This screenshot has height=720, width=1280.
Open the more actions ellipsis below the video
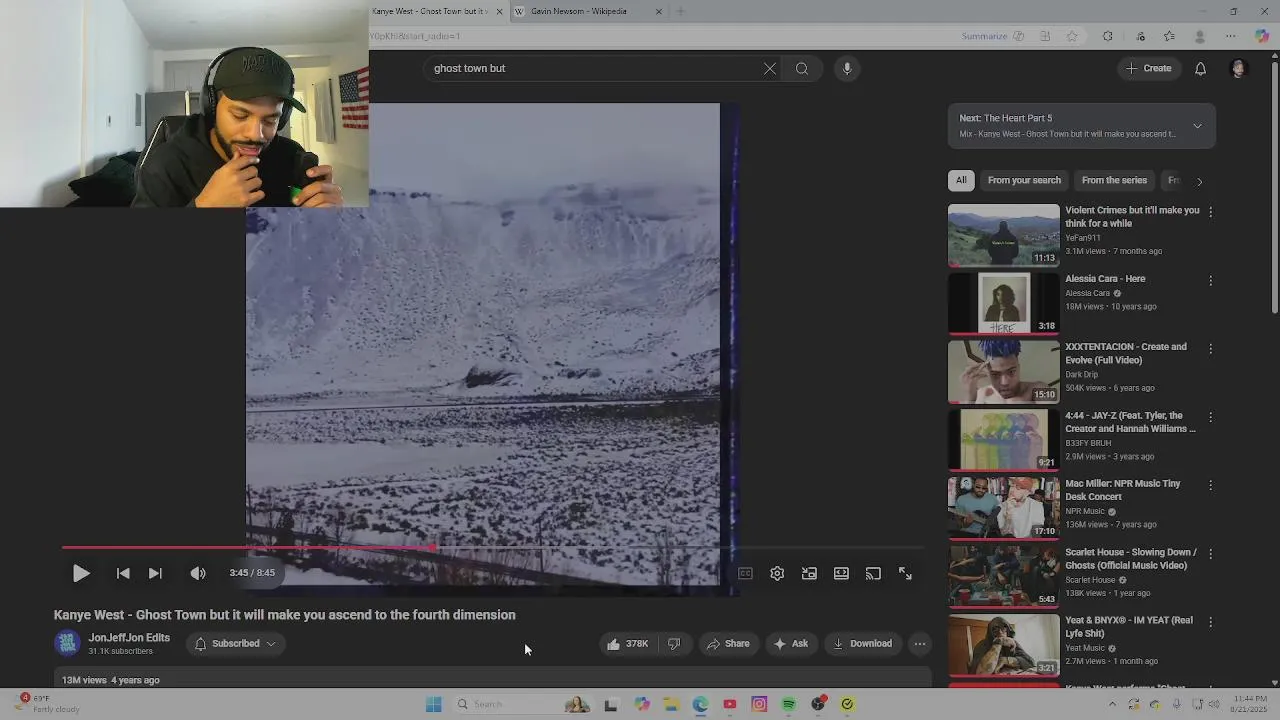(x=920, y=644)
